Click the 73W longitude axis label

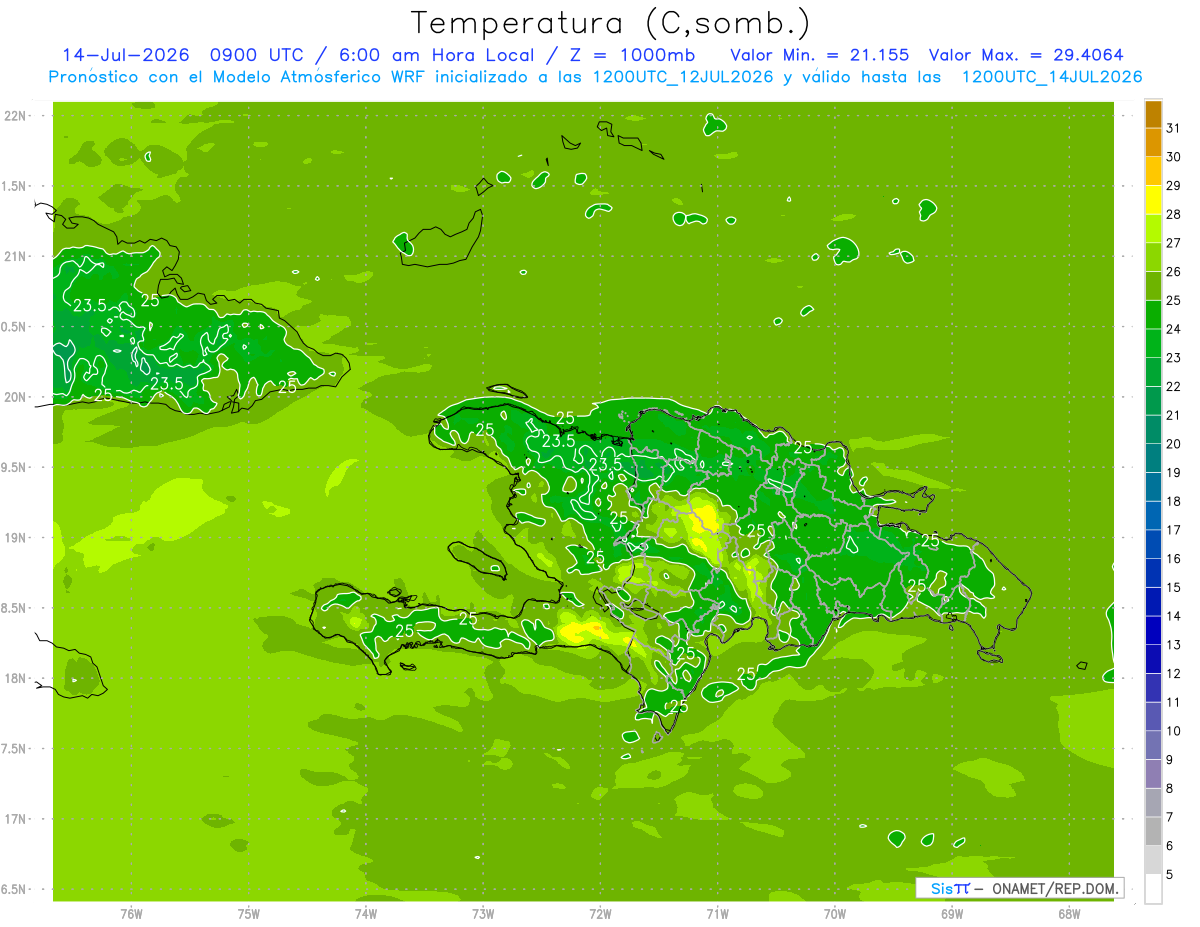[483, 914]
